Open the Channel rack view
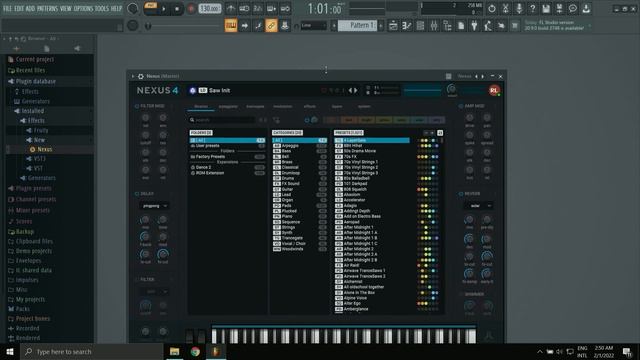The height and width of the screenshot is (360, 640). click(x=420, y=26)
